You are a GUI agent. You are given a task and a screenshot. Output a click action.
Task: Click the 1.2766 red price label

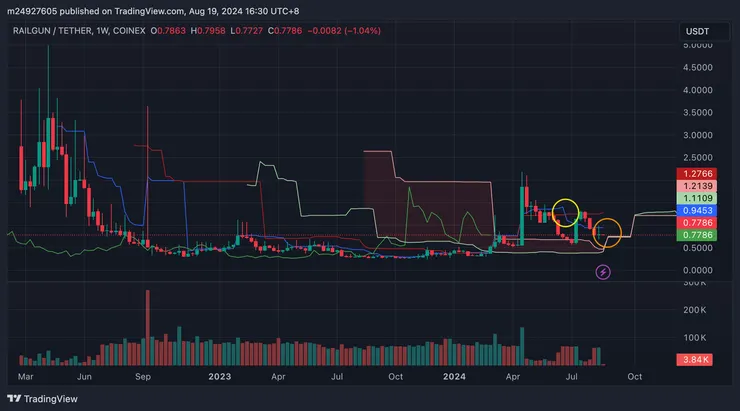[x=697, y=174]
